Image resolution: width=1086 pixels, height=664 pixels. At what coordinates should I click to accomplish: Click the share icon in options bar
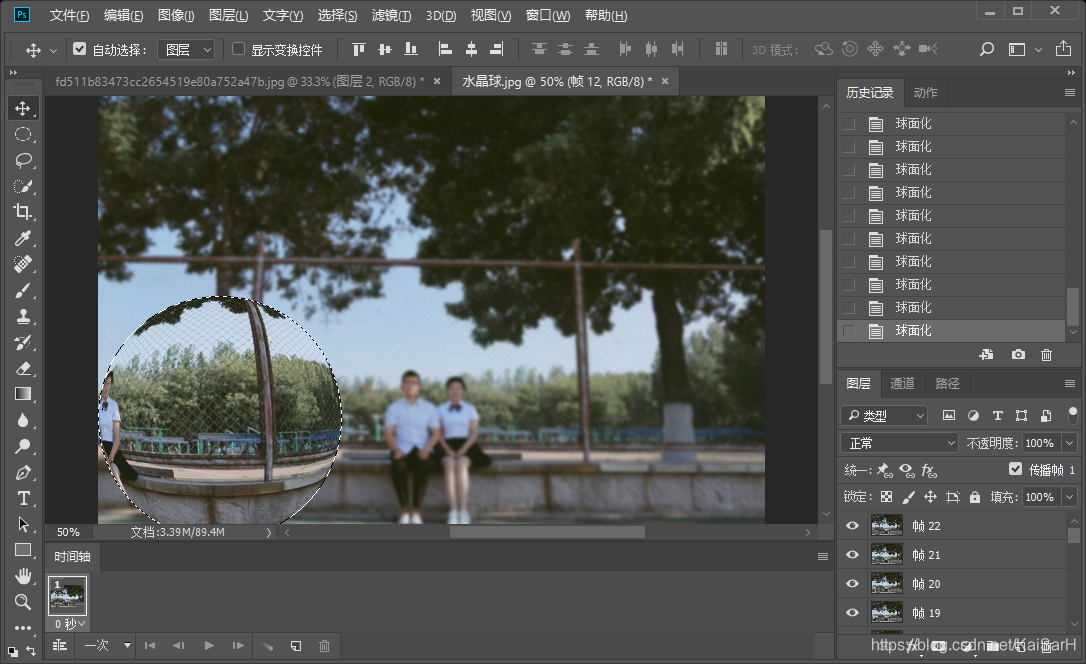[1063, 48]
